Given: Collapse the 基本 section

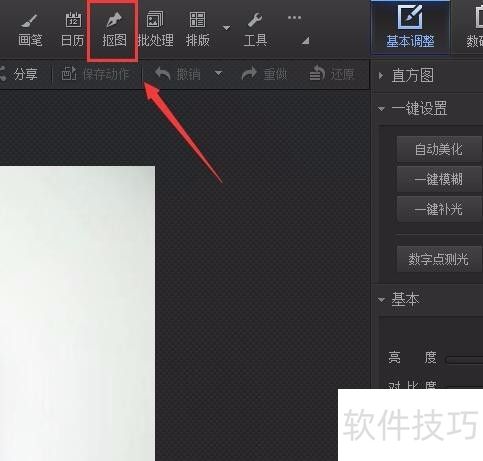Looking at the screenshot, I should 381,300.
